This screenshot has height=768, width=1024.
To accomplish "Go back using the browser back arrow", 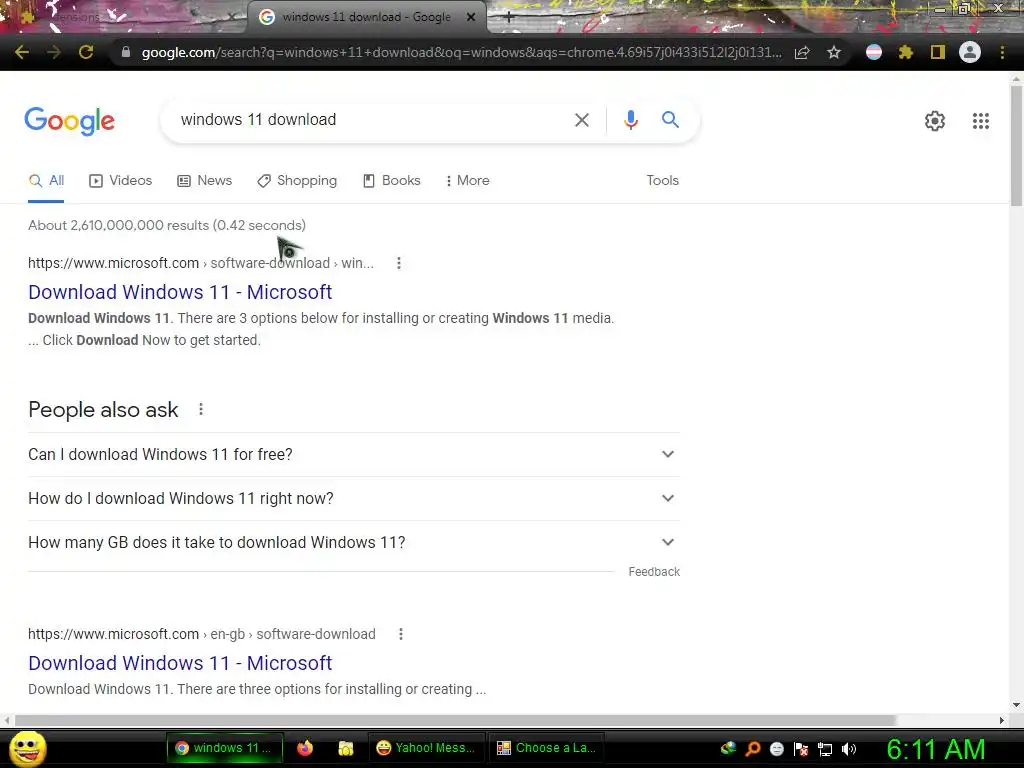I will click(22, 52).
